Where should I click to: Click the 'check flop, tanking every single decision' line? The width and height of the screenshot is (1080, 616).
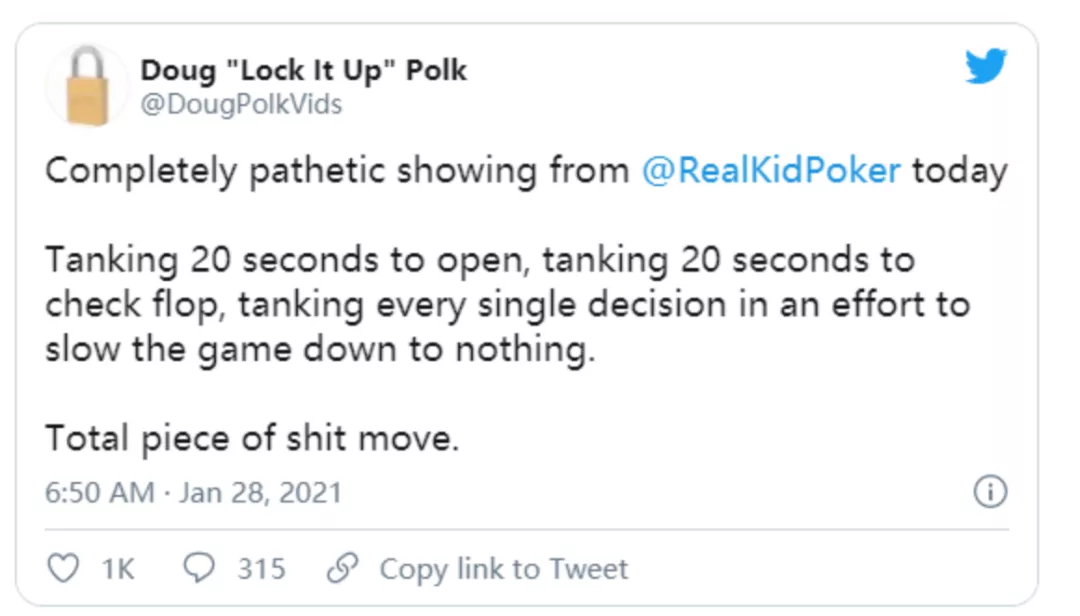tap(508, 305)
